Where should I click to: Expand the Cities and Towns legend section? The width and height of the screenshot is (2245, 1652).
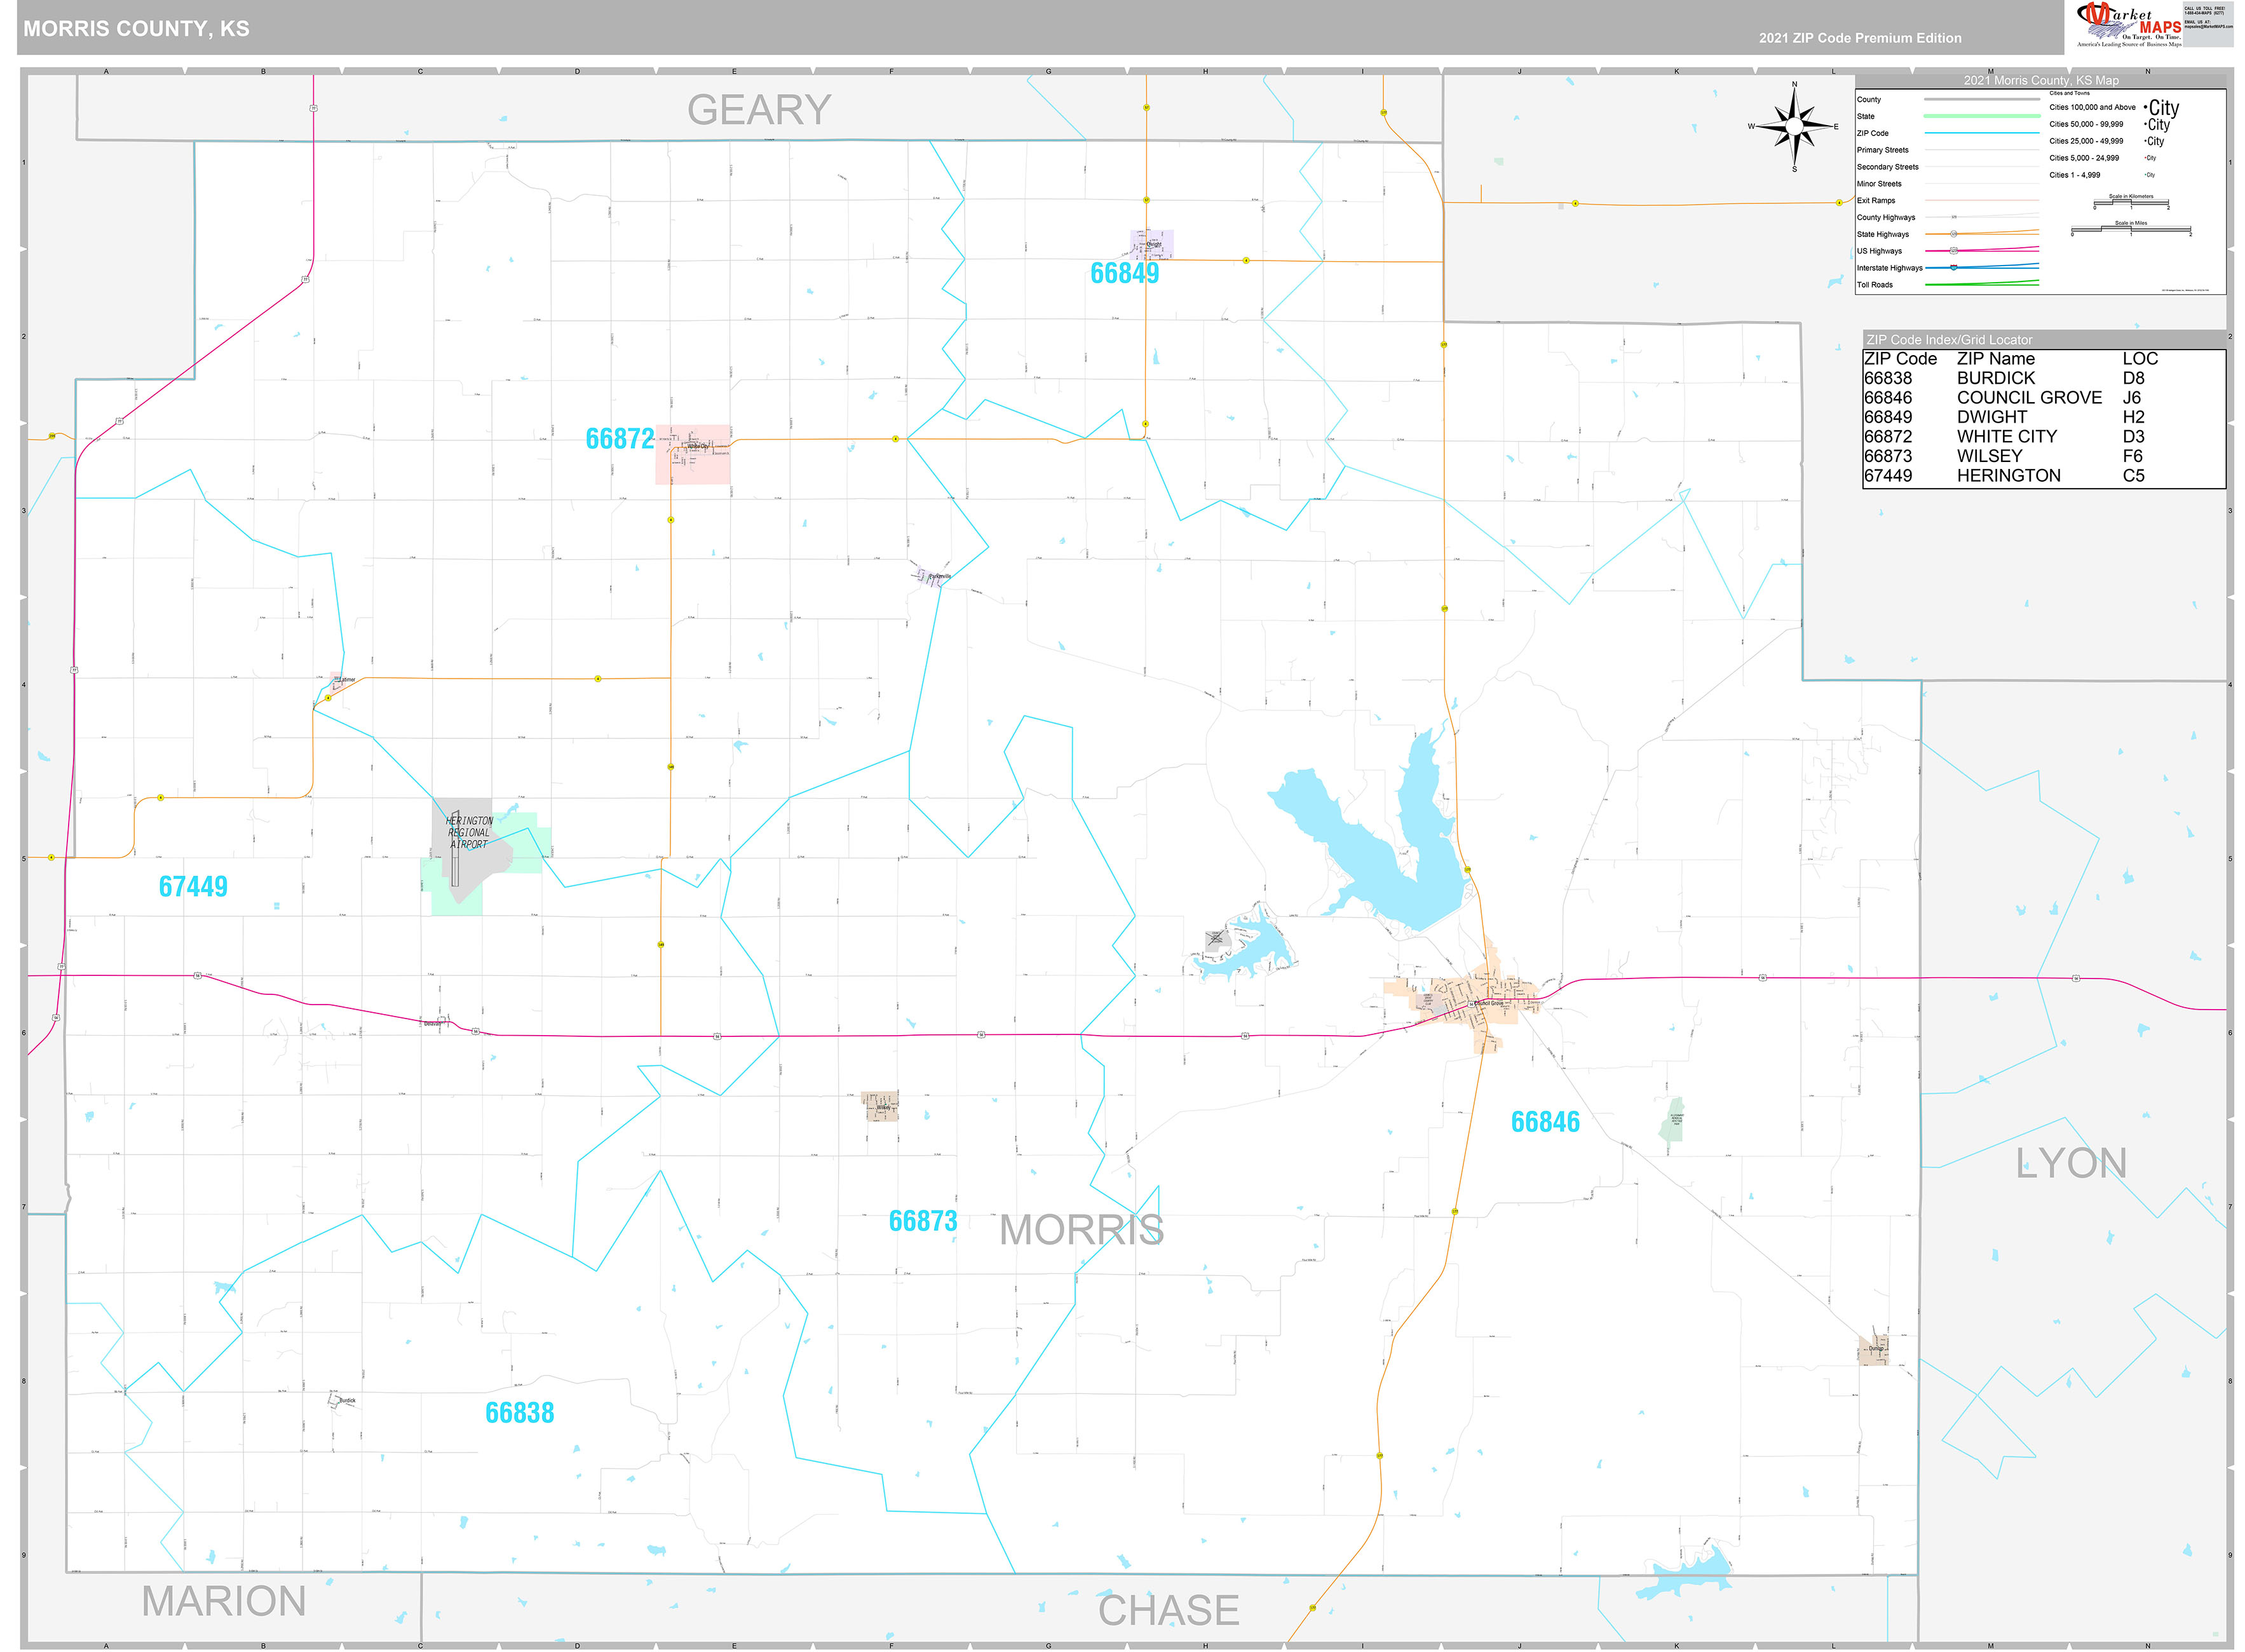click(x=2069, y=93)
